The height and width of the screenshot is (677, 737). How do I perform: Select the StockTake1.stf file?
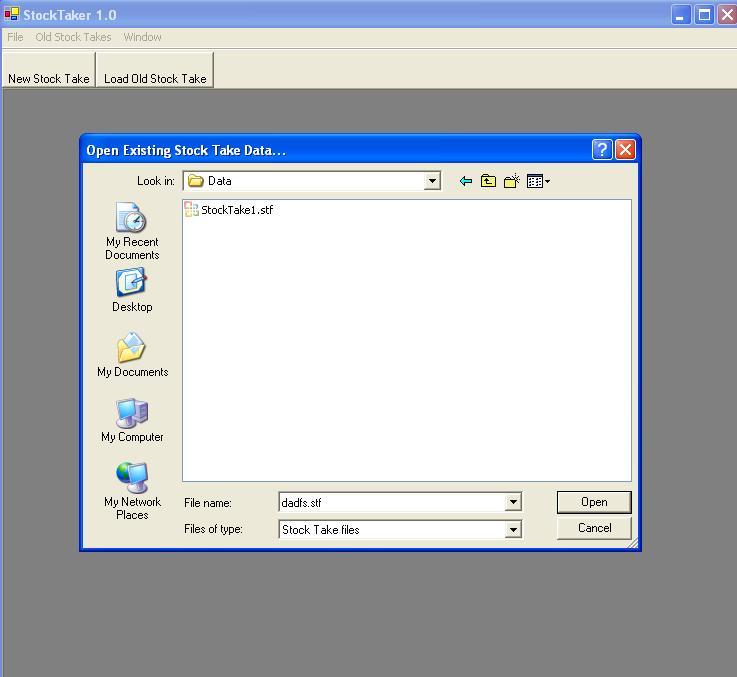click(236, 210)
